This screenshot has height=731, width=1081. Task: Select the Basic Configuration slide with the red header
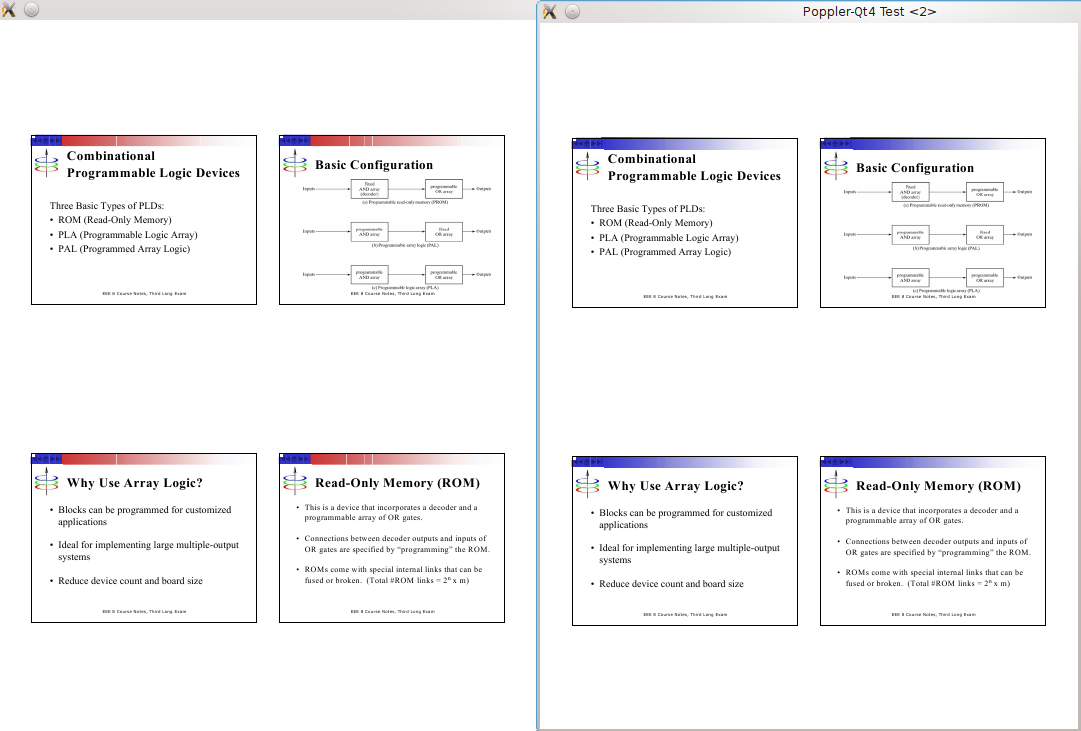(391, 220)
